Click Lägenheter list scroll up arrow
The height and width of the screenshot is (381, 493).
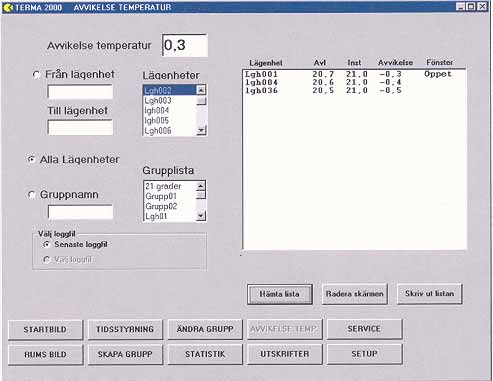201,90
